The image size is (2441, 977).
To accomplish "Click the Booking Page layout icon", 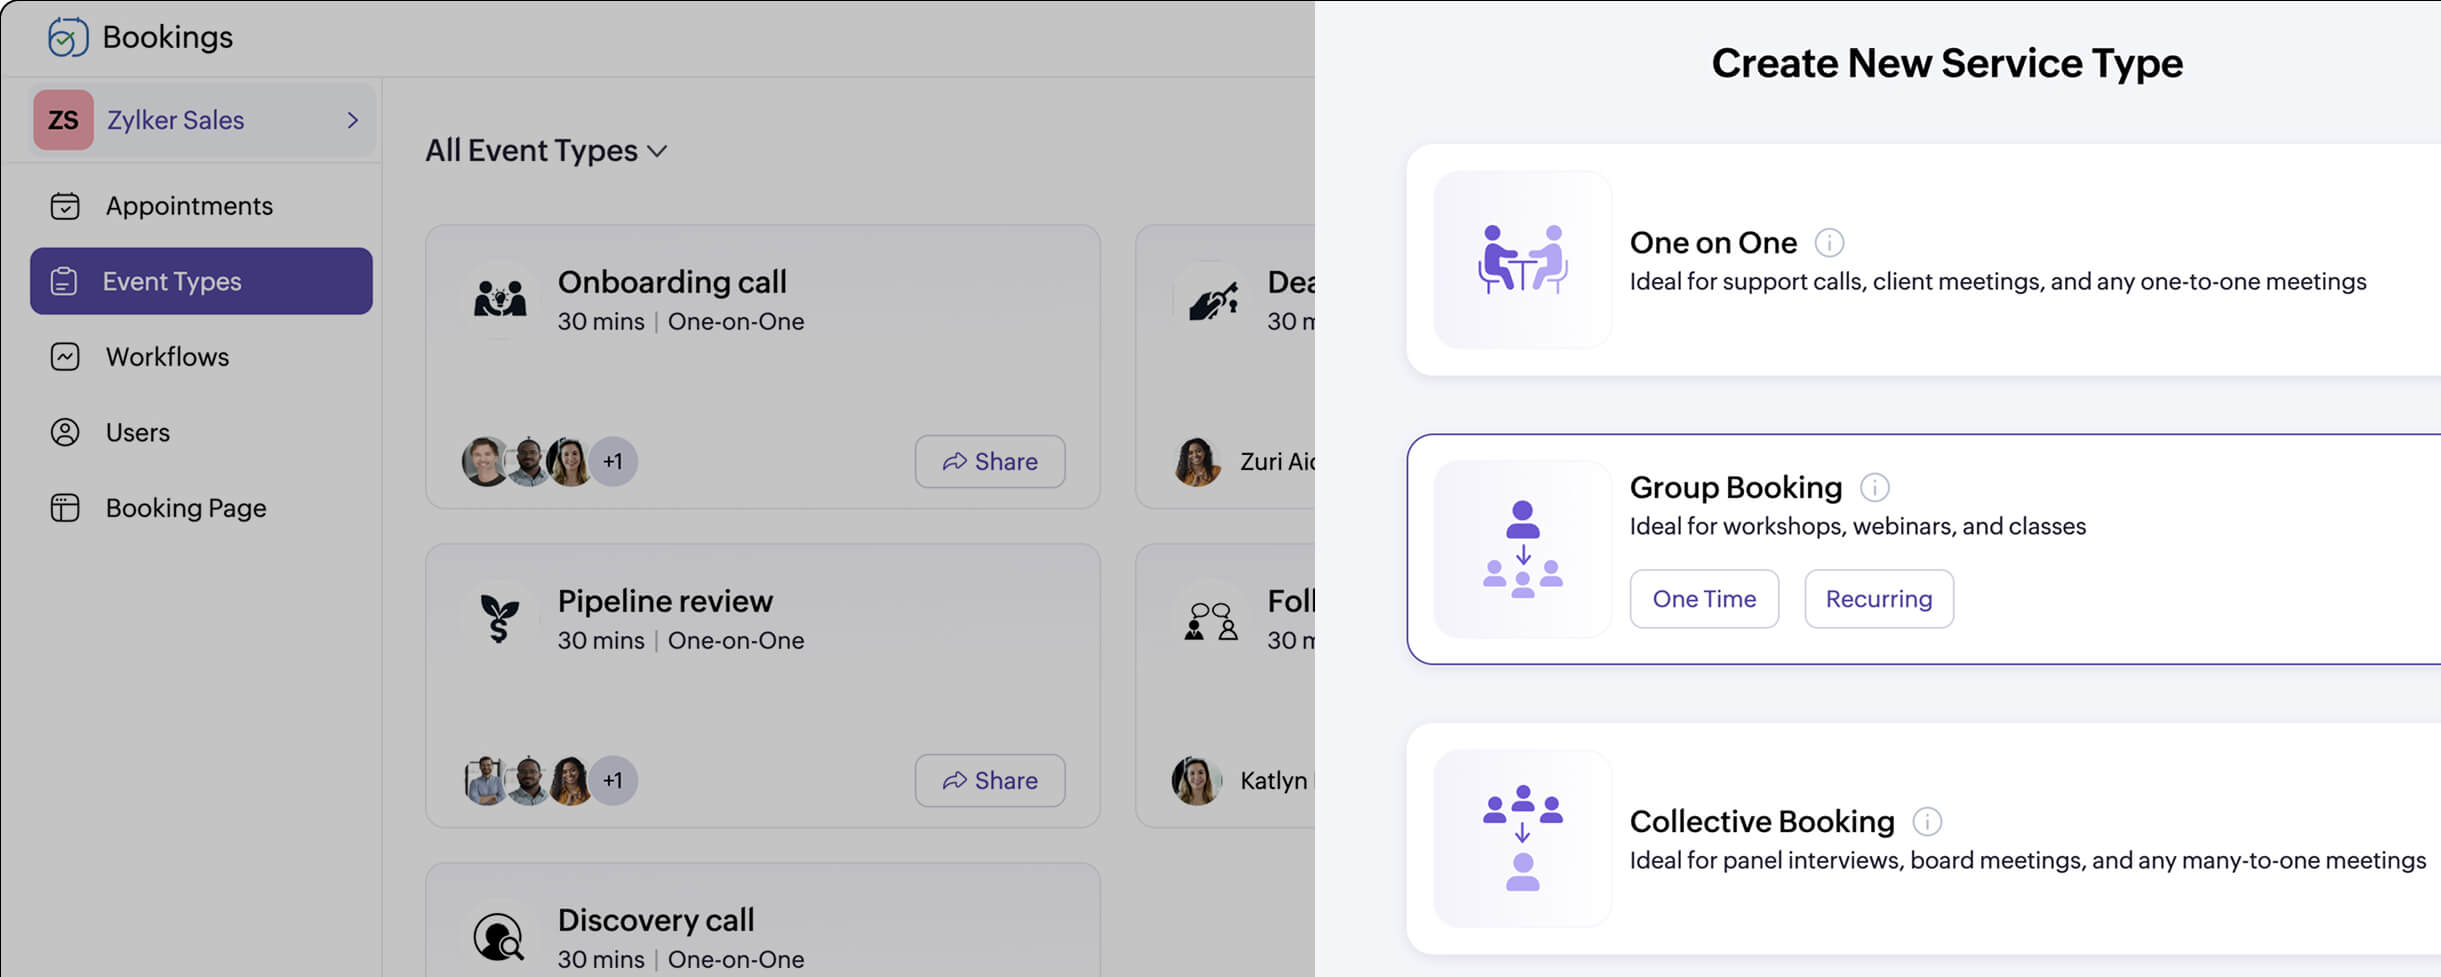I will [65, 508].
